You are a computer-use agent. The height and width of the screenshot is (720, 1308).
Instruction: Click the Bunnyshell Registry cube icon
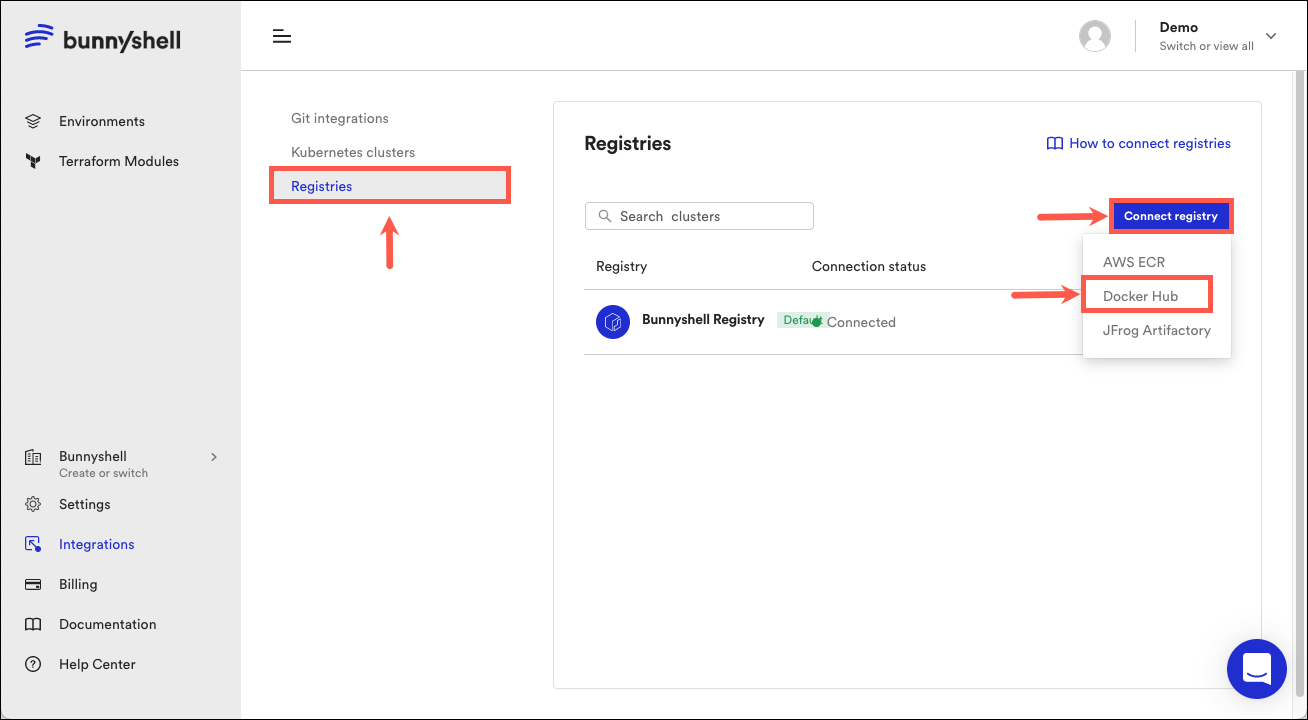pyautogui.click(x=613, y=322)
